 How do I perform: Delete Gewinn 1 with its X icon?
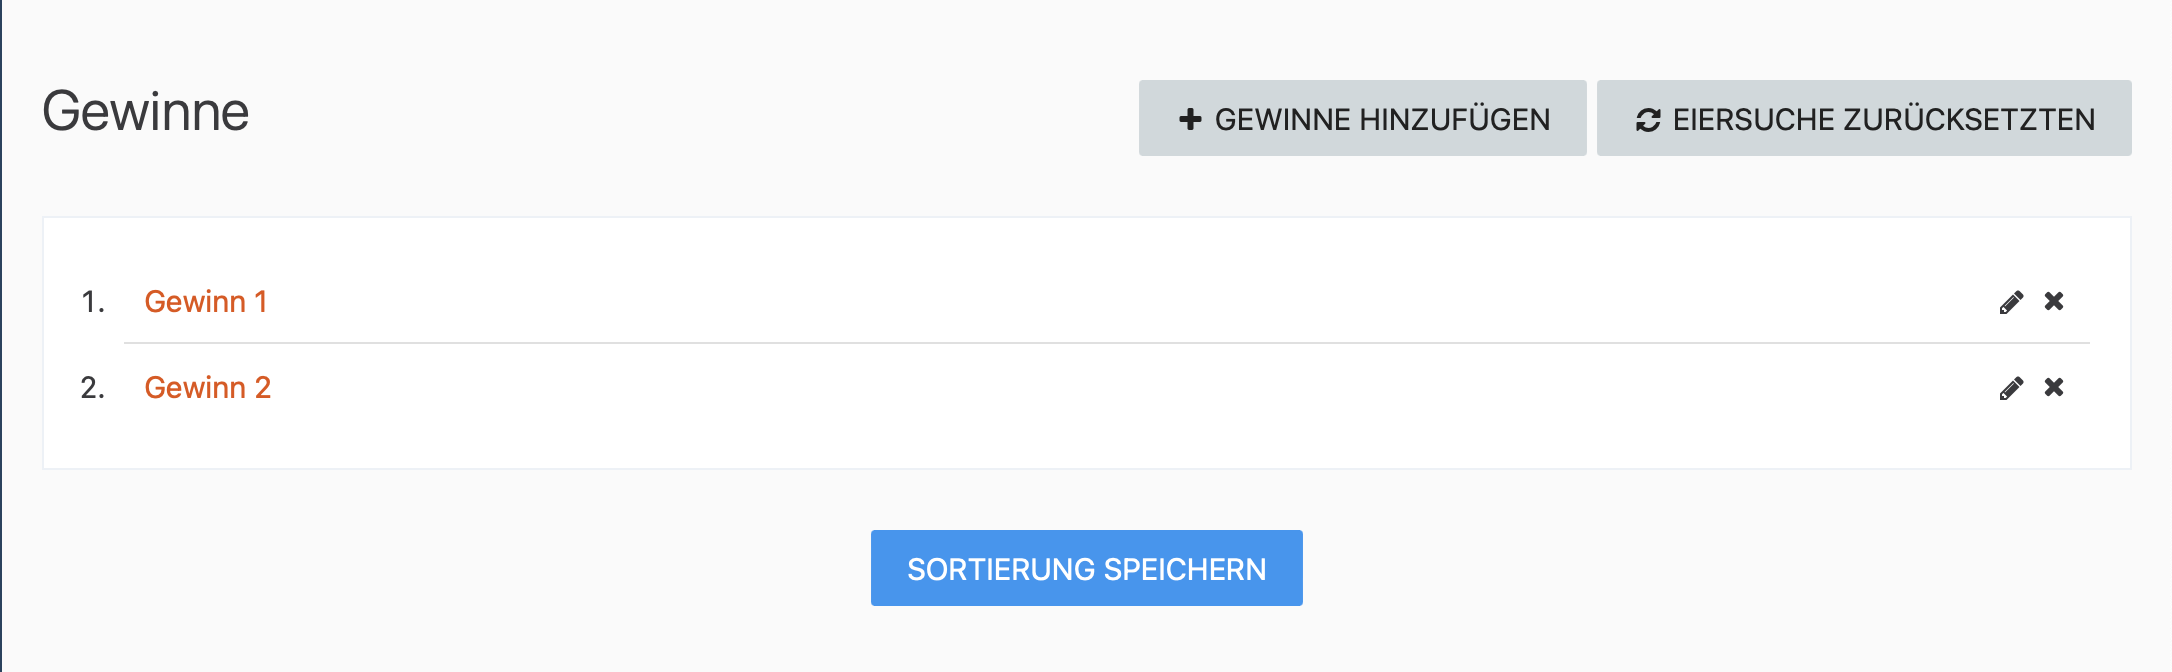click(x=2054, y=301)
